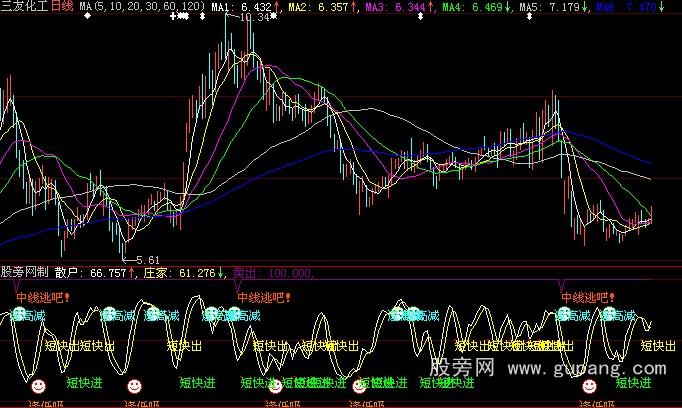Click the rightmost 中线逃吧! signal label
Screen dimensions: 682x408
(588, 298)
